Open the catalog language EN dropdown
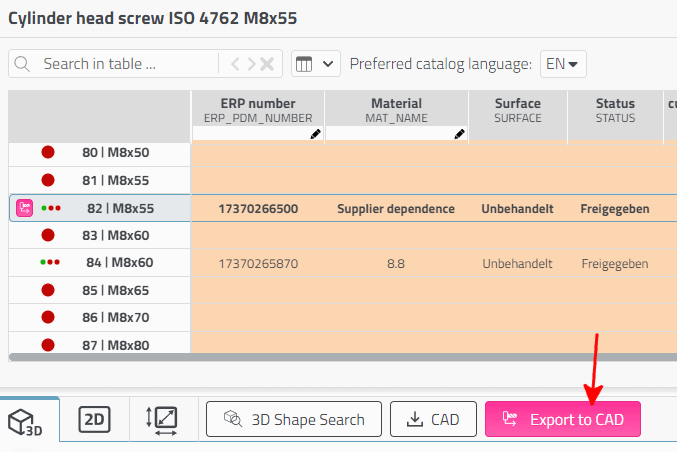This screenshot has height=452, width=677. point(563,64)
